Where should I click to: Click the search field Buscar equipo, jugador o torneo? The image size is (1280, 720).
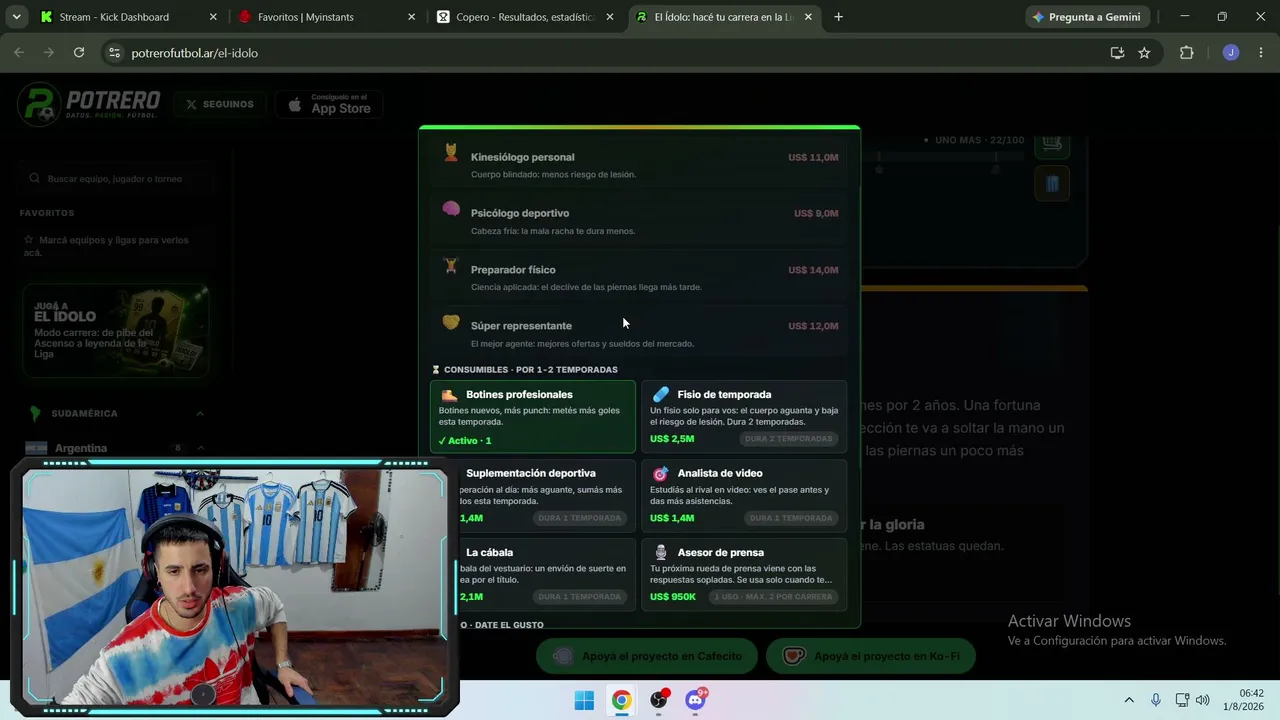coord(116,179)
